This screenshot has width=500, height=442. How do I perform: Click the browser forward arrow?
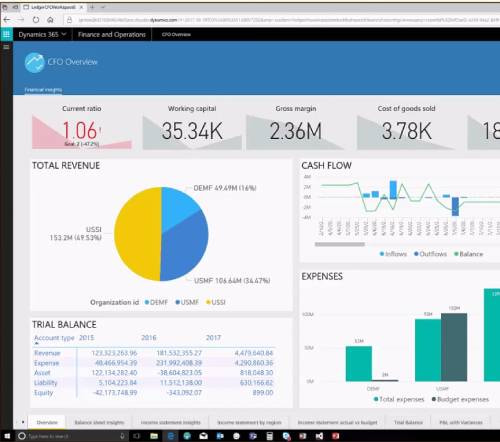pos(21,20)
